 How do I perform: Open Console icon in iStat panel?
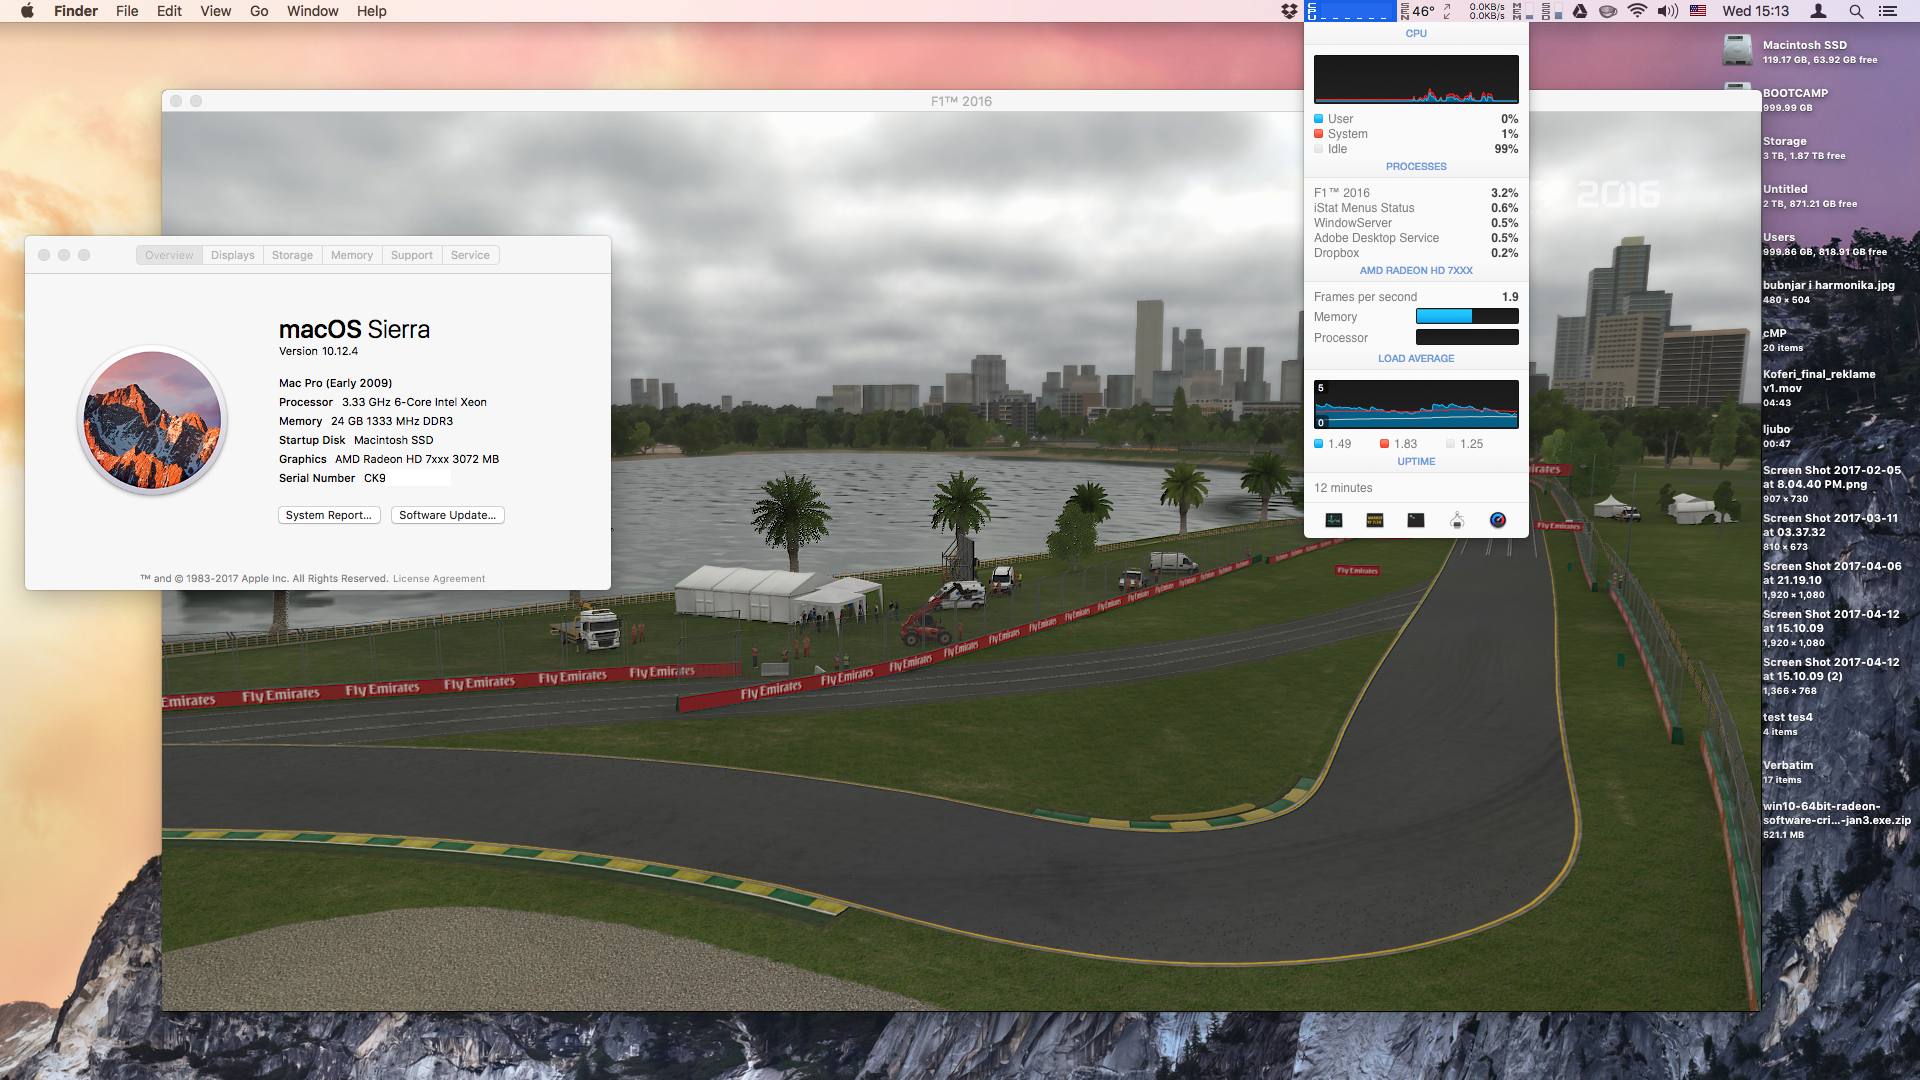pos(1375,520)
